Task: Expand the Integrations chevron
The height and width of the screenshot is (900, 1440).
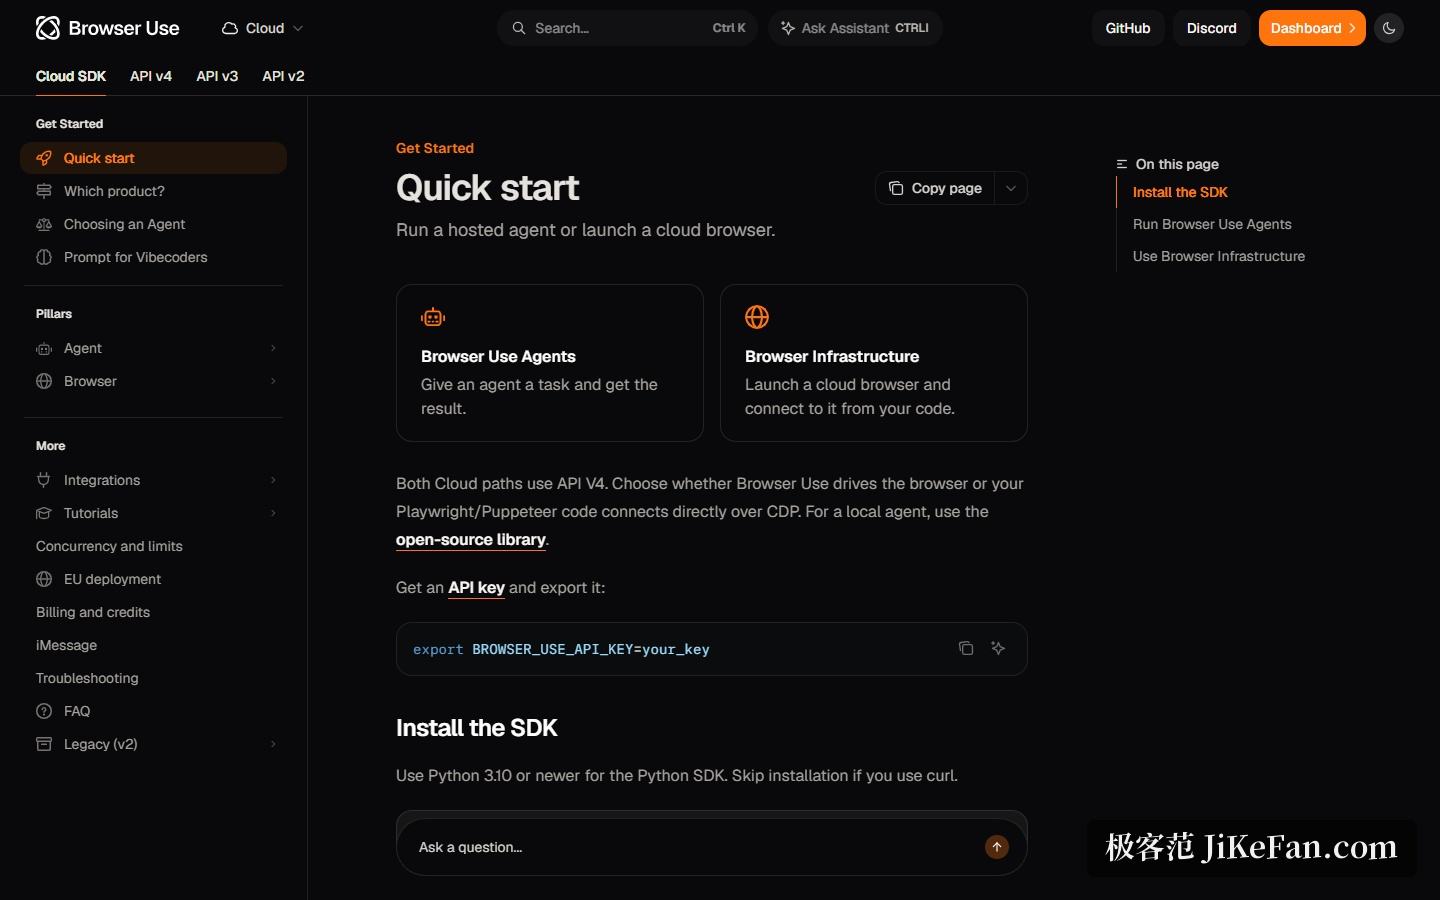Action: [273, 480]
